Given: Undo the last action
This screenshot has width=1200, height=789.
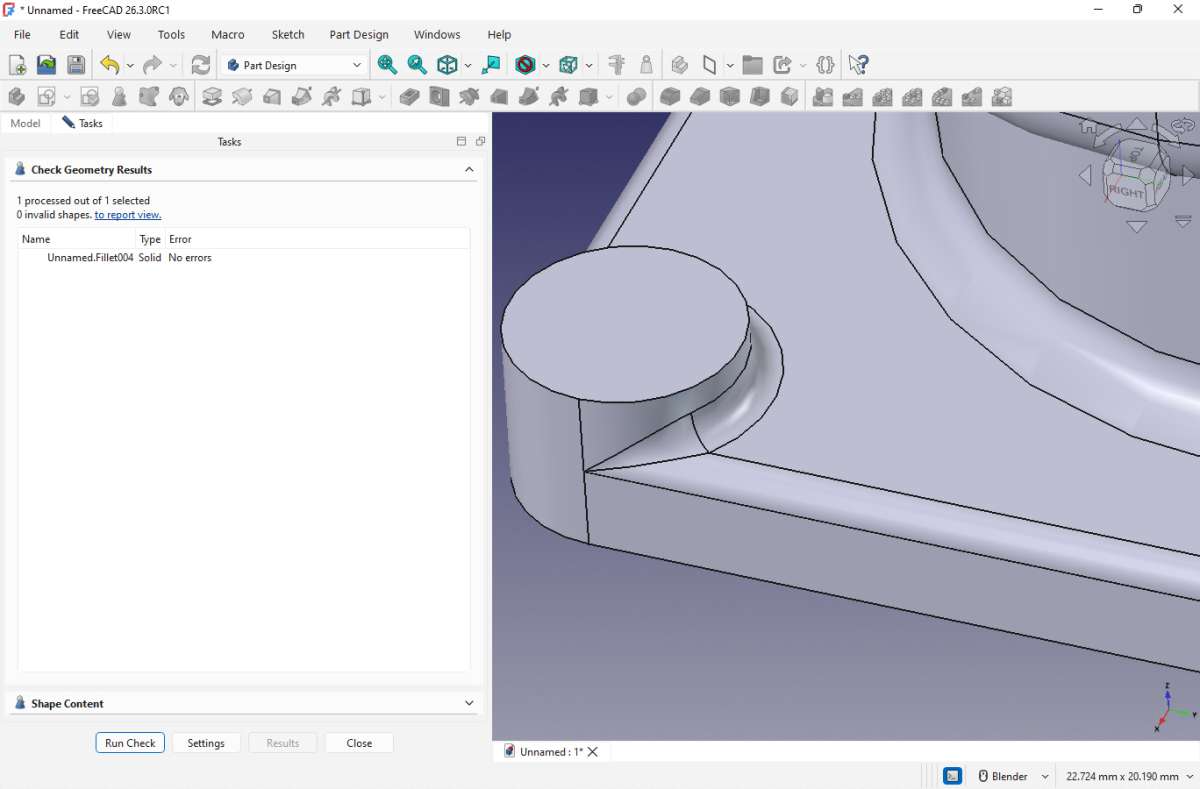Looking at the screenshot, I should (x=109, y=65).
